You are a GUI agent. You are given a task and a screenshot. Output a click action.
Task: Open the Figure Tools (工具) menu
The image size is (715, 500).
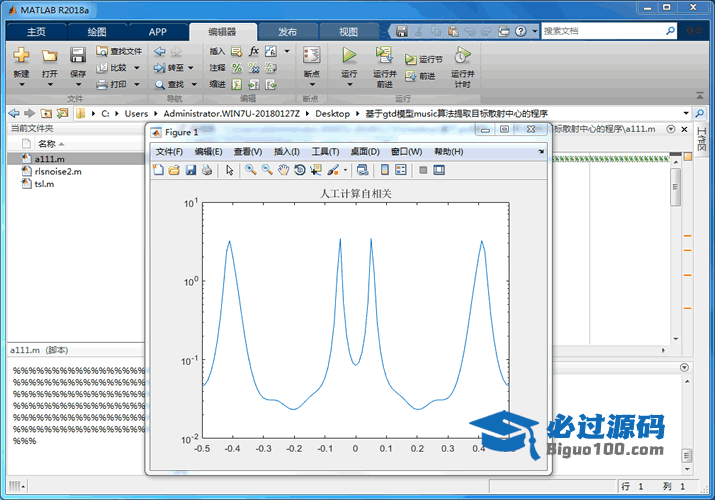pyautogui.click(x=325, y=152)
